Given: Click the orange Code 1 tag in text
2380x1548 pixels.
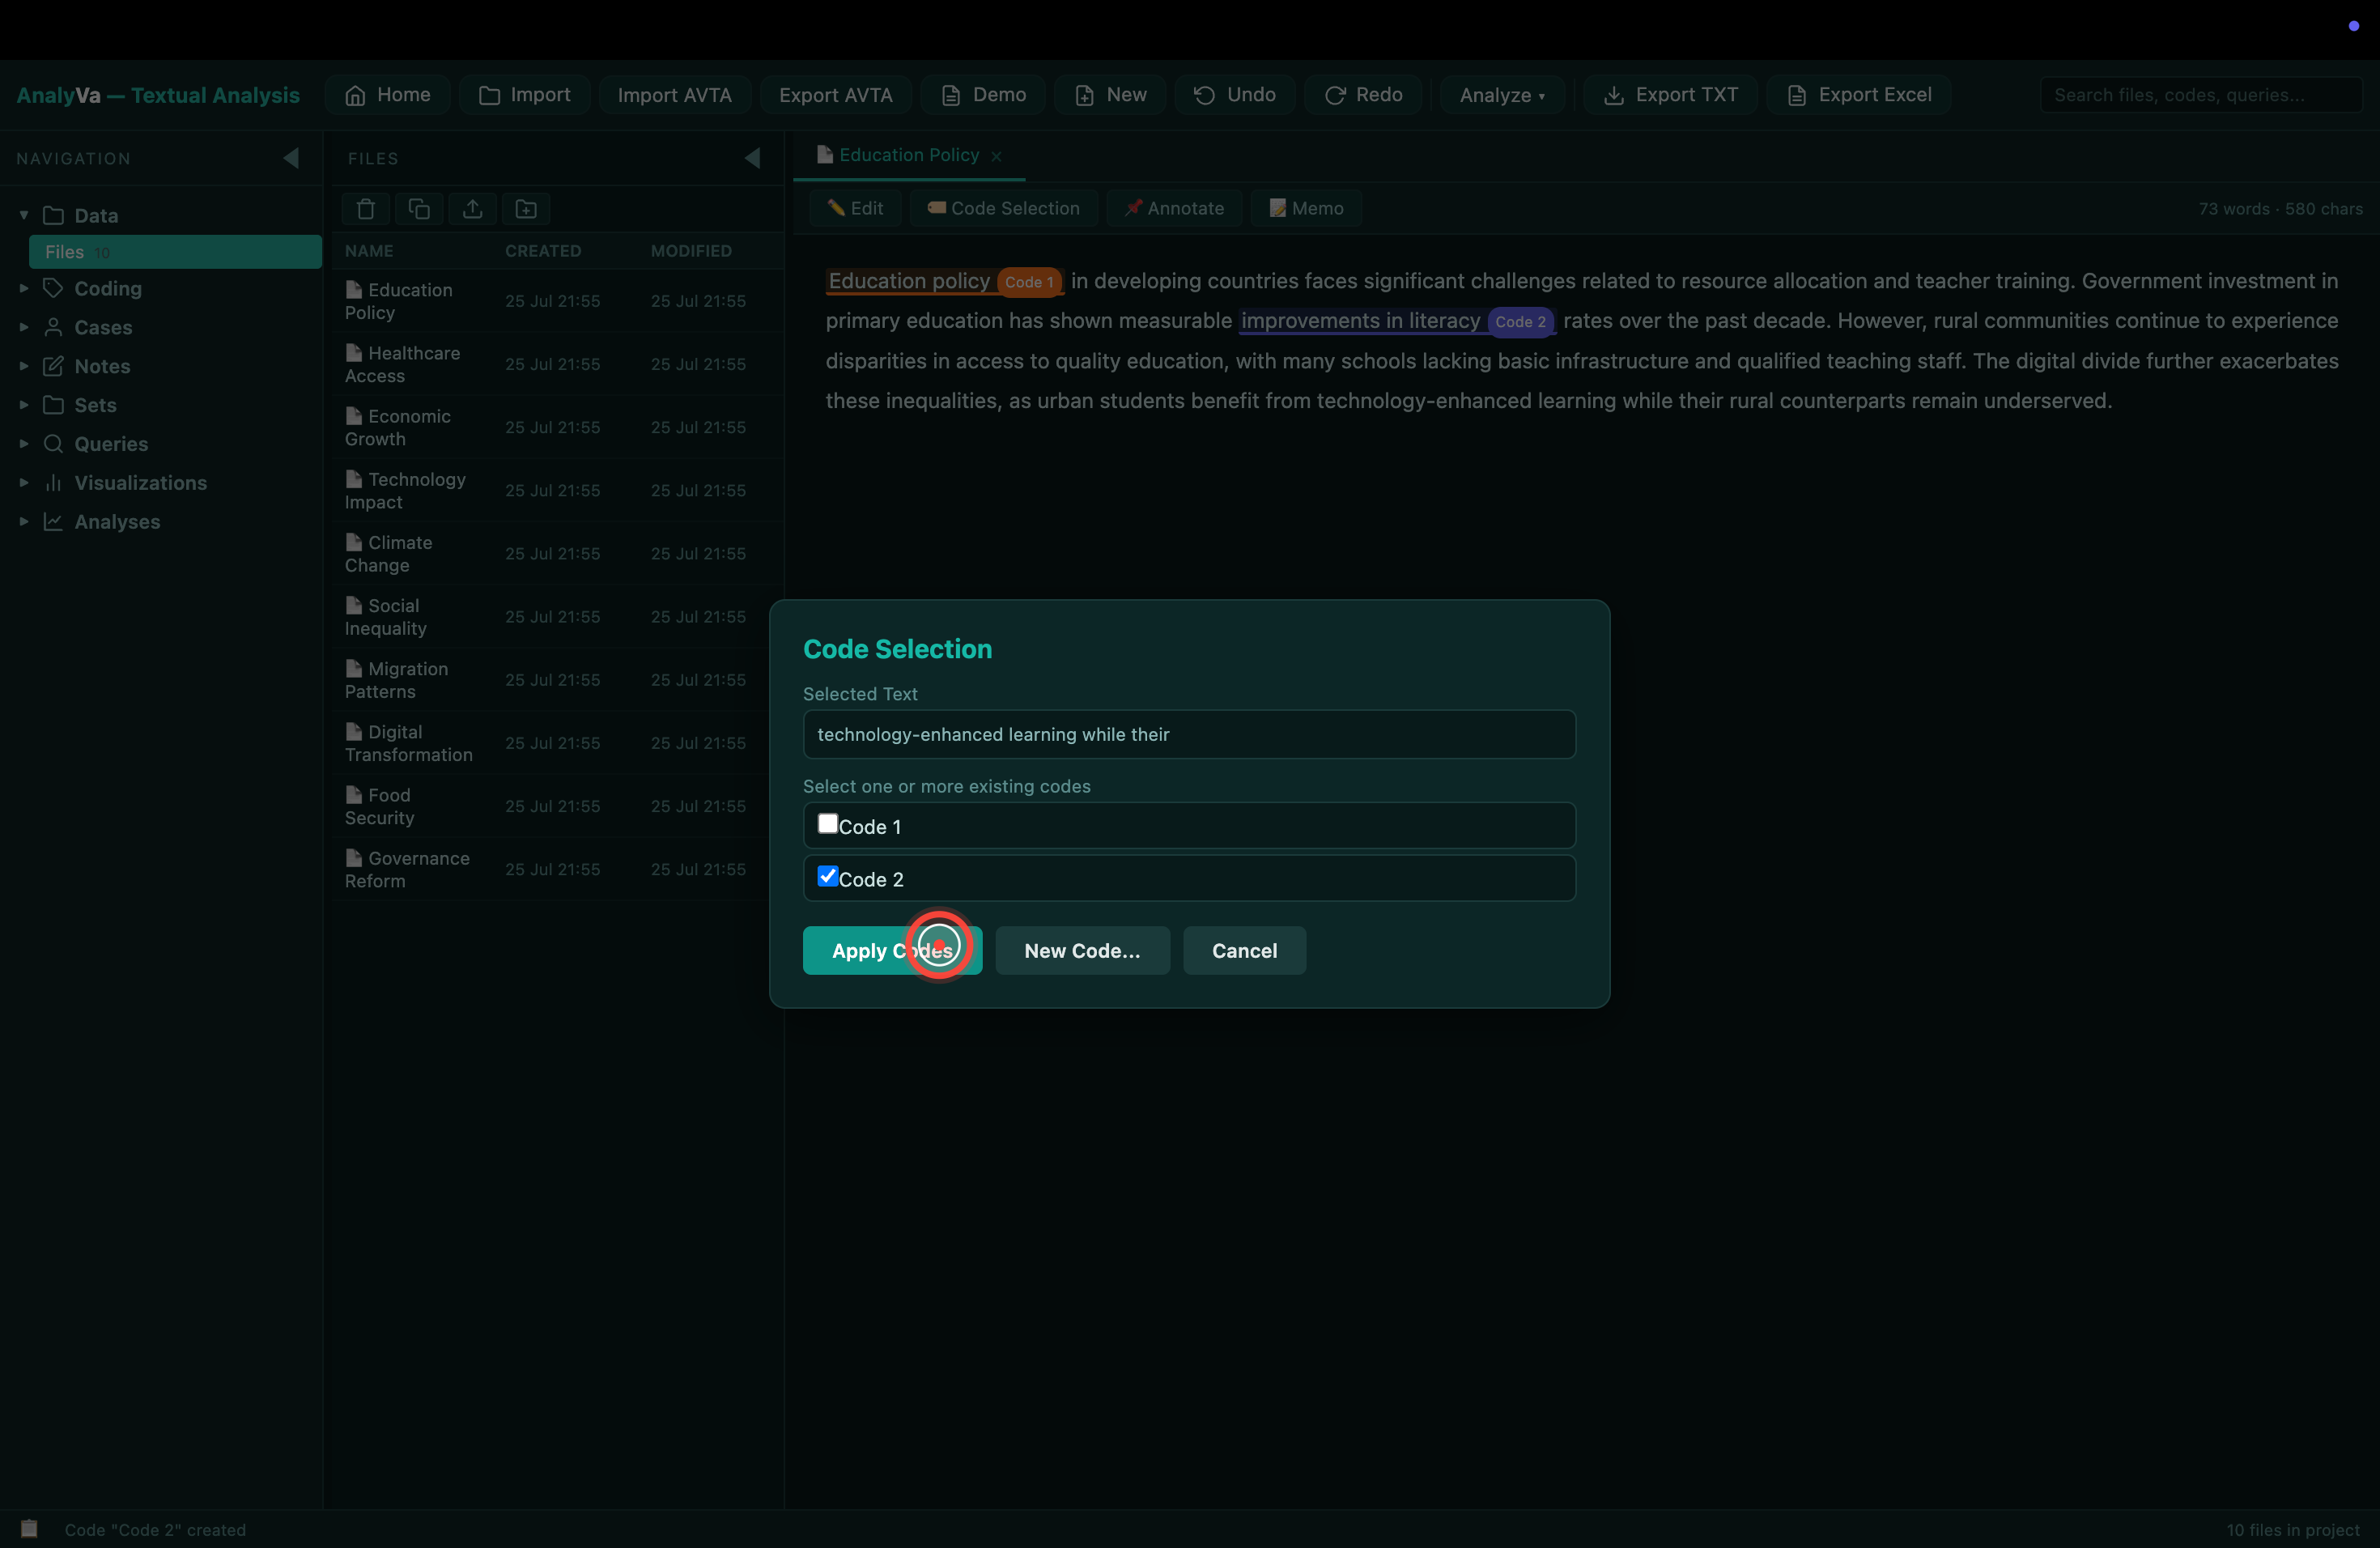Looking at the screenshot, I should [x=1029, y=282].
